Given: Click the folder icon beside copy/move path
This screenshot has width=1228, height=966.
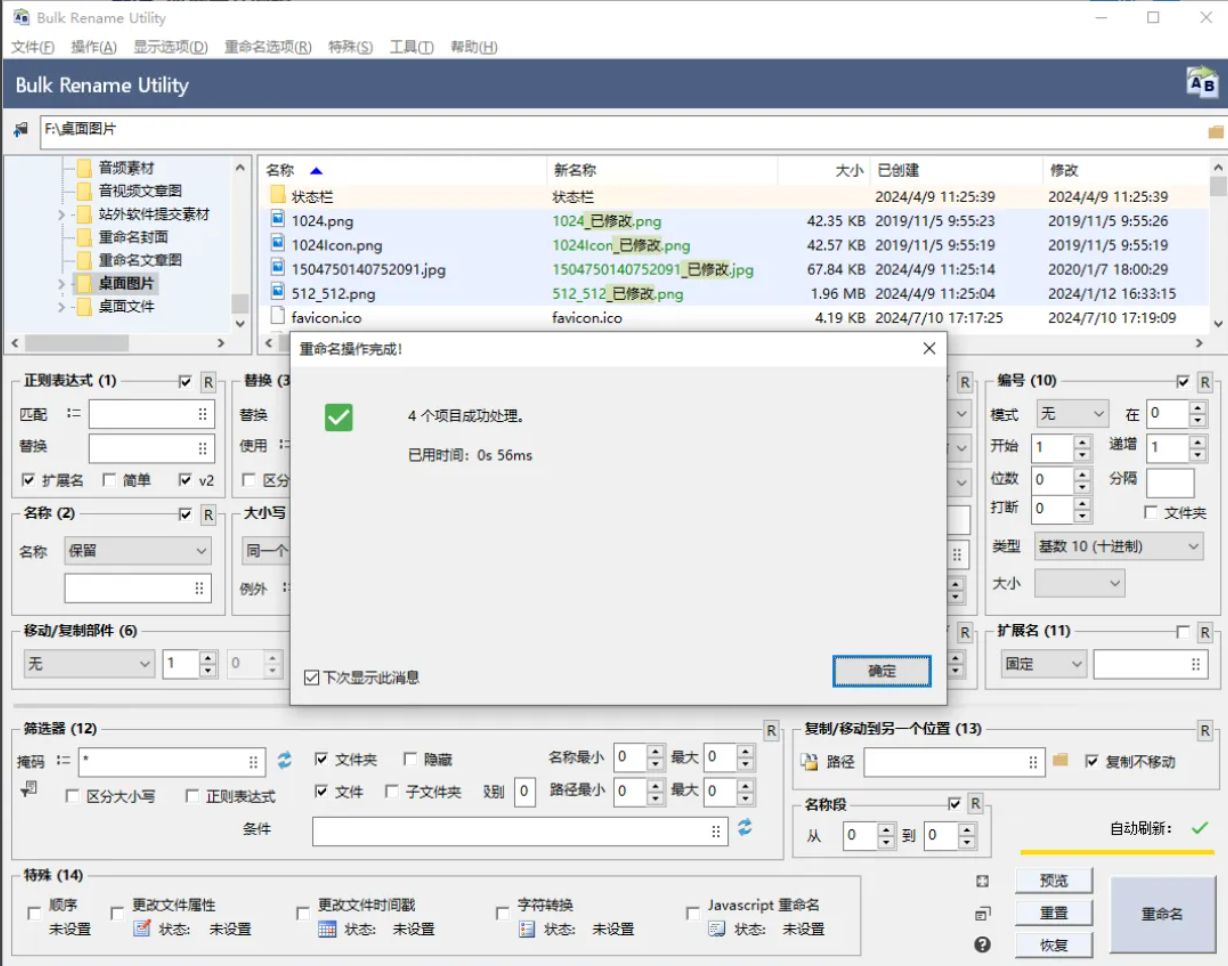Looking at the screenshot, I should click(1061, 761).
